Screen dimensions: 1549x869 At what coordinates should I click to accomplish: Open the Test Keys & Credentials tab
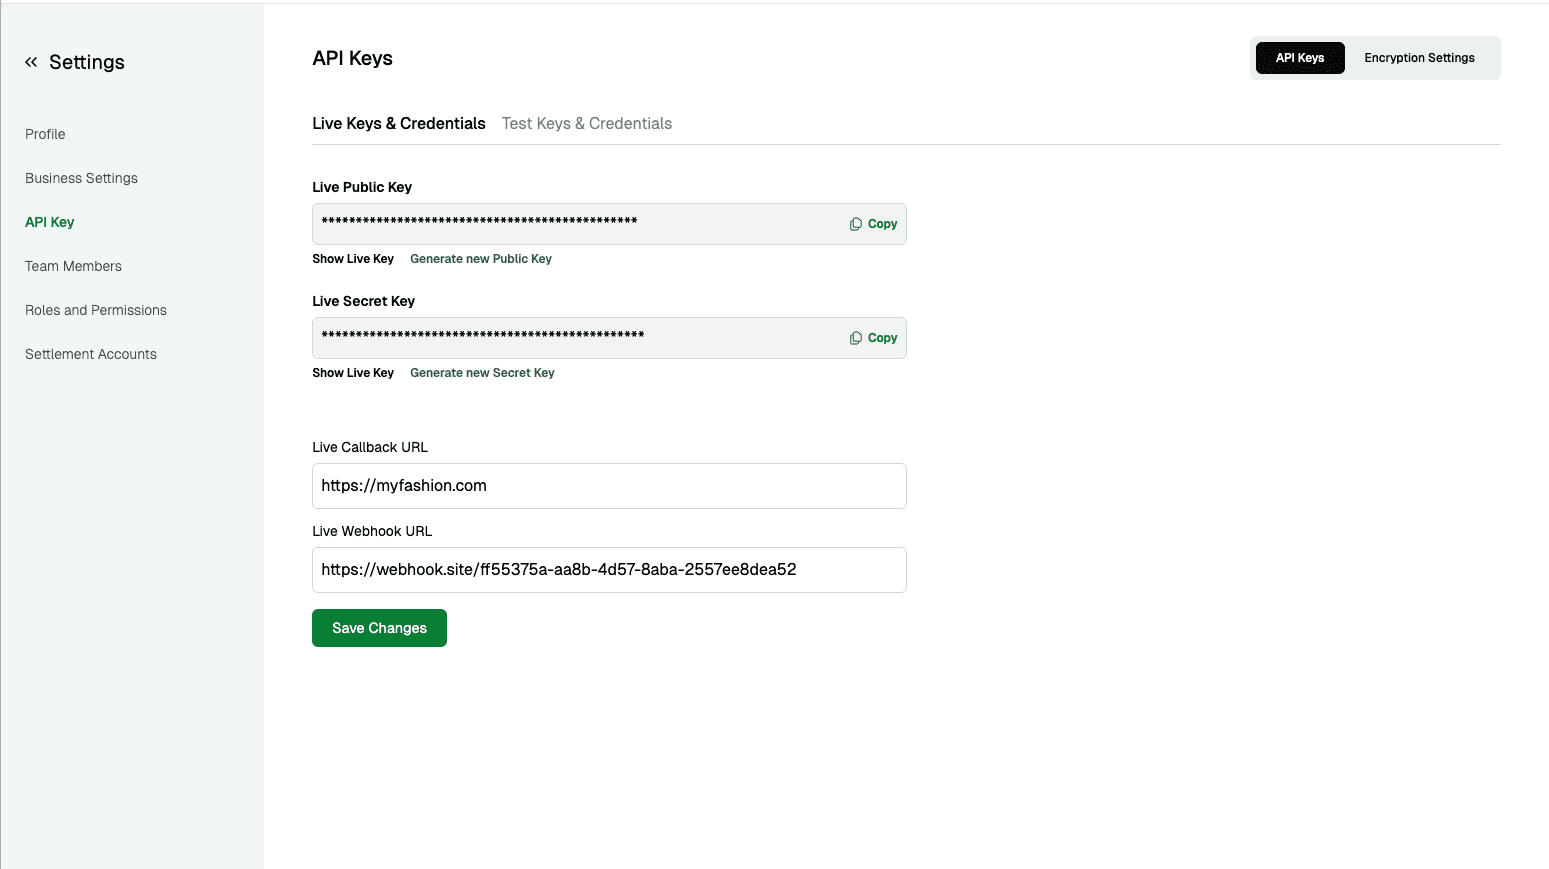tap(587, 123)
